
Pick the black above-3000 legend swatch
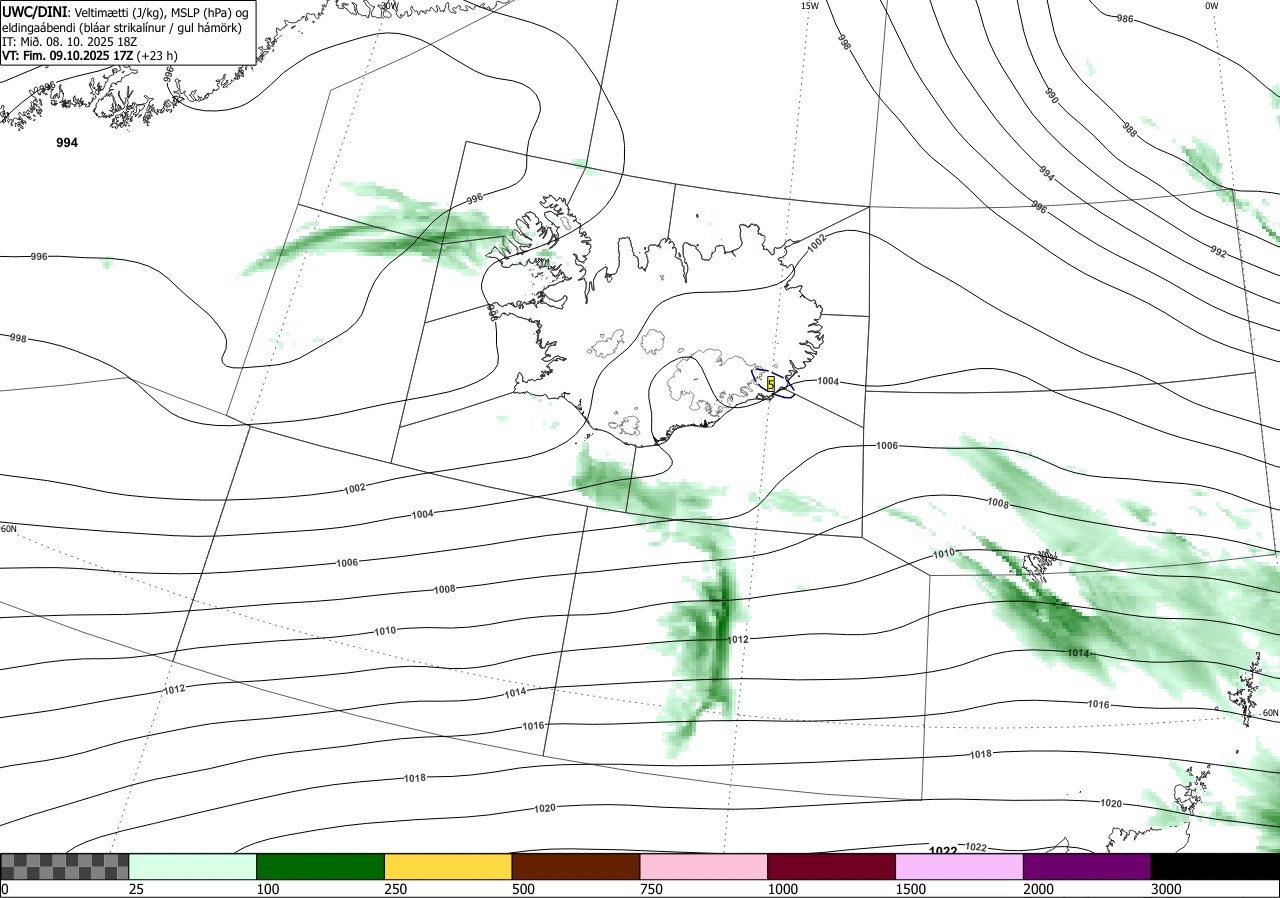click(x=1215, y=866)
